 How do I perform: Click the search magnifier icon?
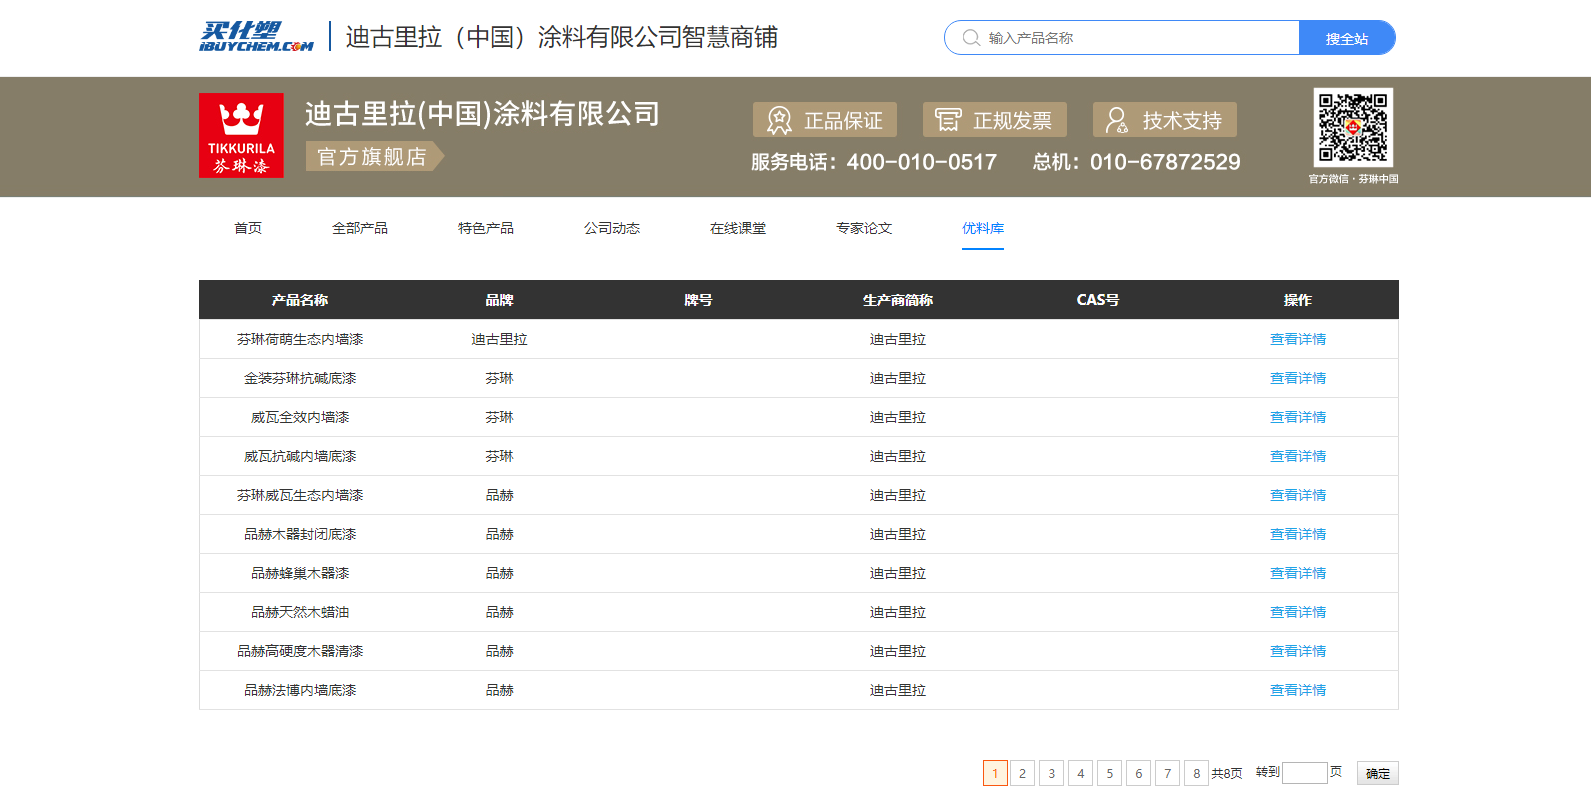(x=971, y=38)
